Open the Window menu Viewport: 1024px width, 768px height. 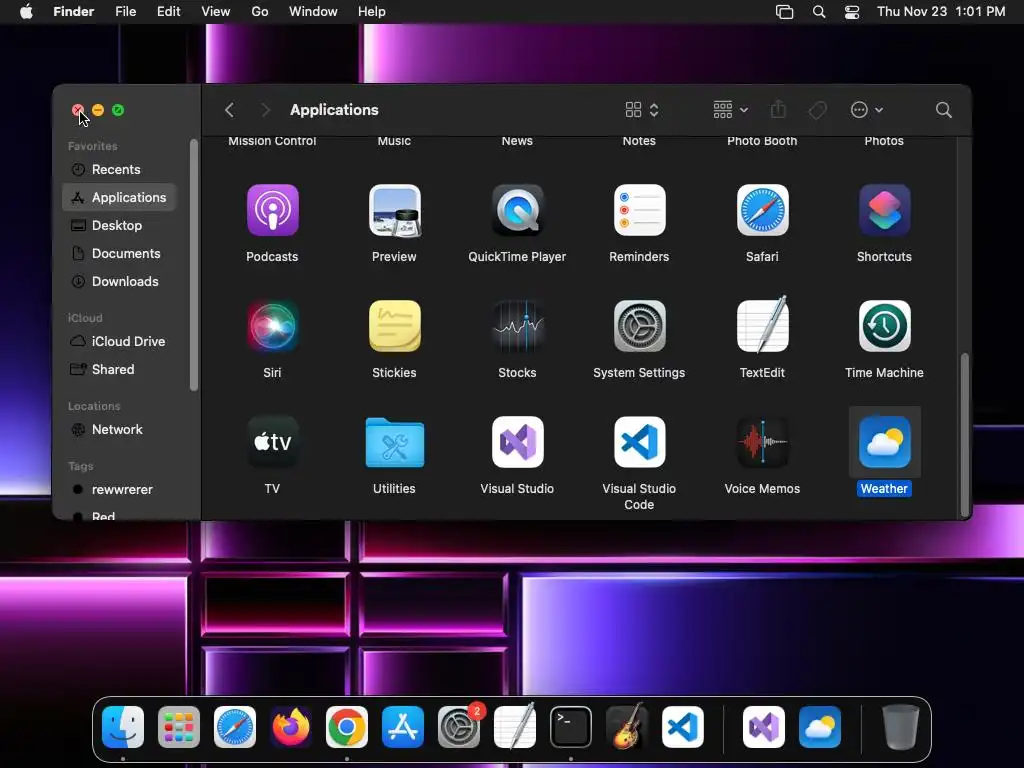coord(313,11)
